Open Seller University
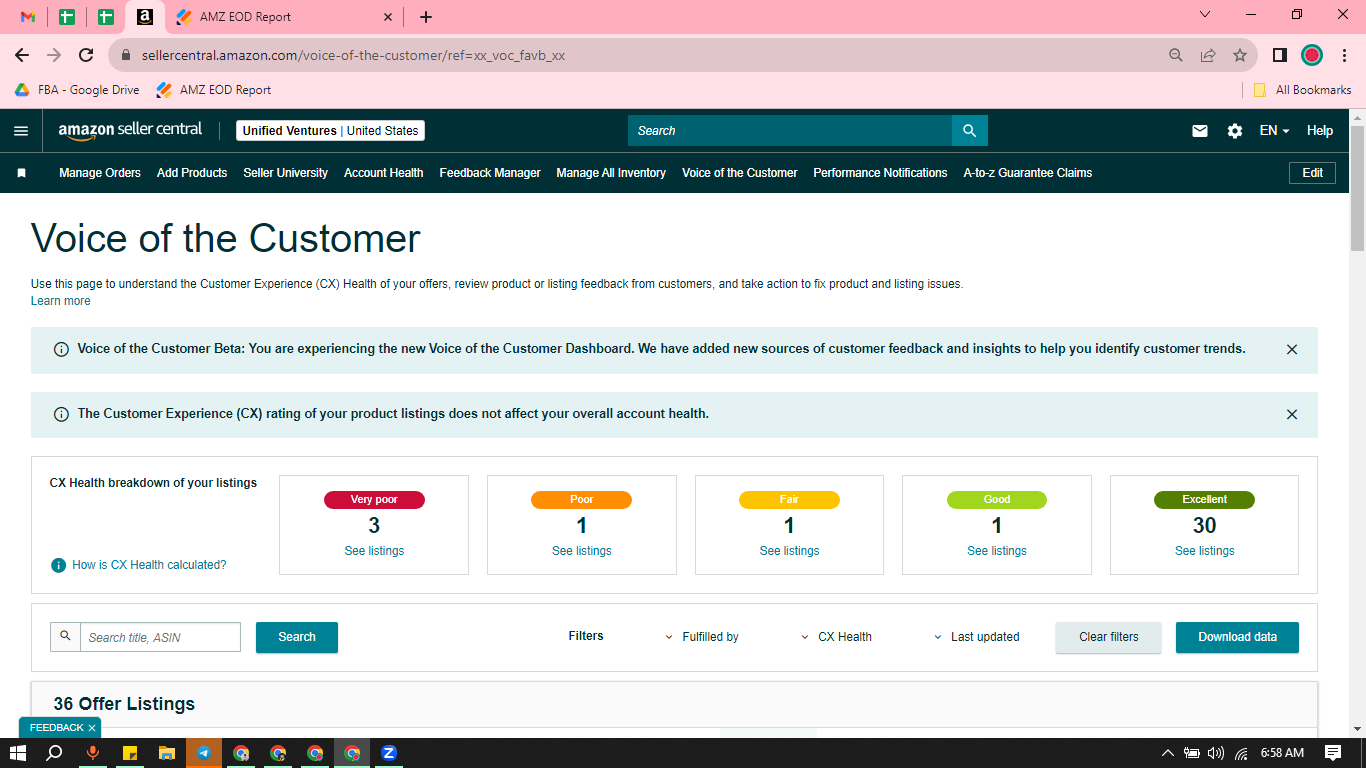1366x768 pixels. coord(285,173)
